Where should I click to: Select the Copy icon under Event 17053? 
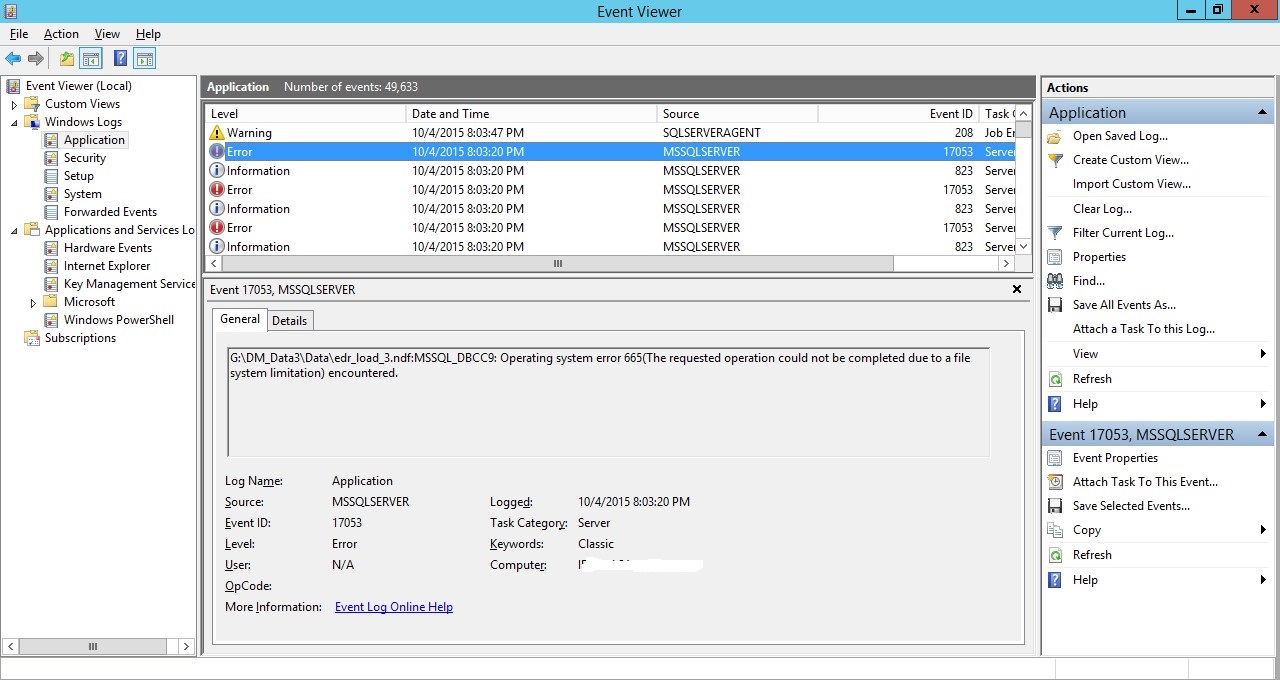pos(1057,530)
